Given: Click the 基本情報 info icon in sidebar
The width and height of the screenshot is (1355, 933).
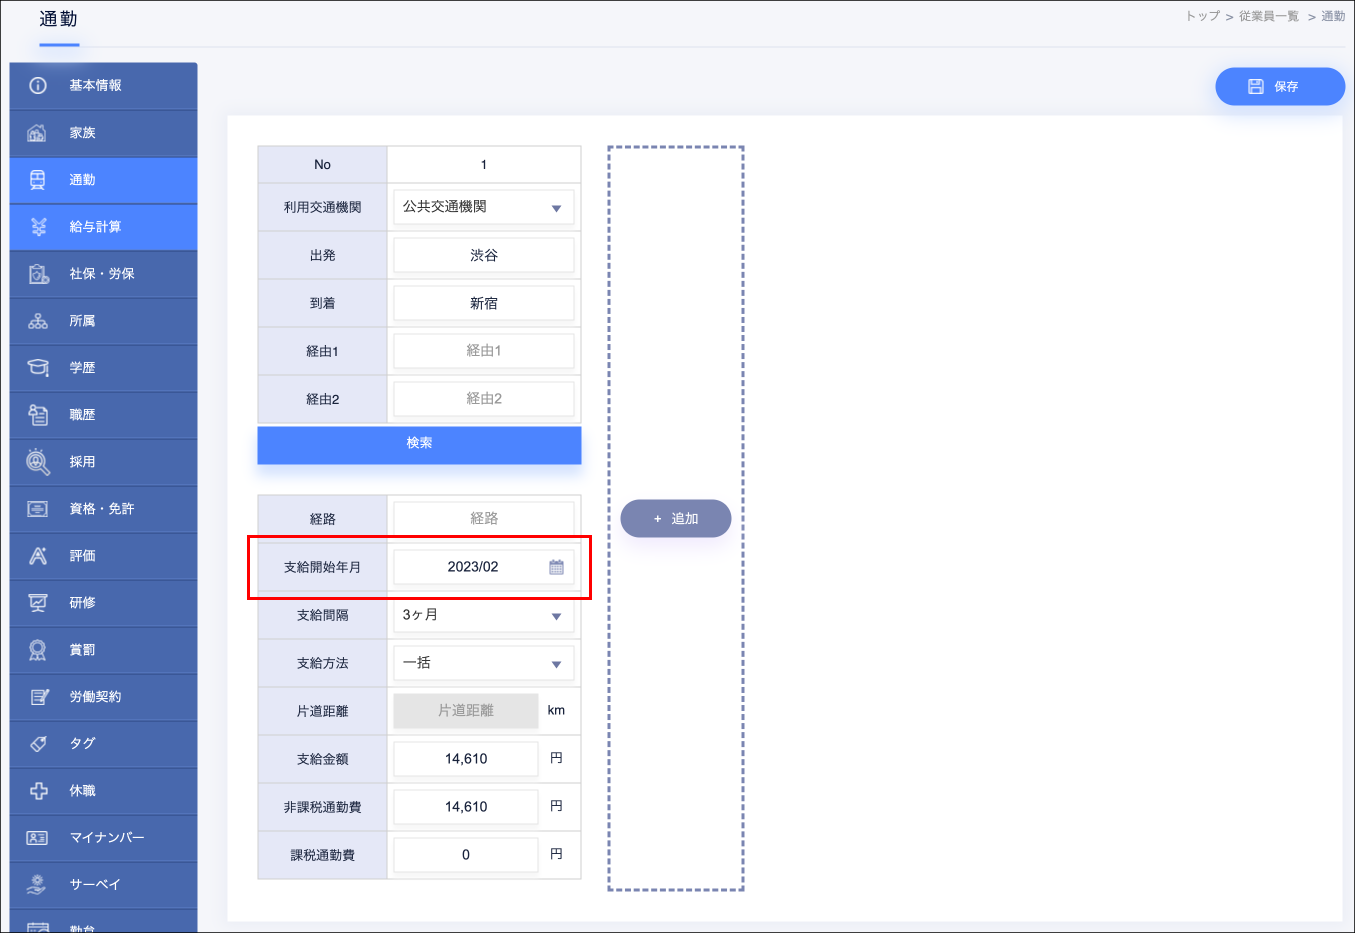Looking at the screenshot, I should pos(38,86).
